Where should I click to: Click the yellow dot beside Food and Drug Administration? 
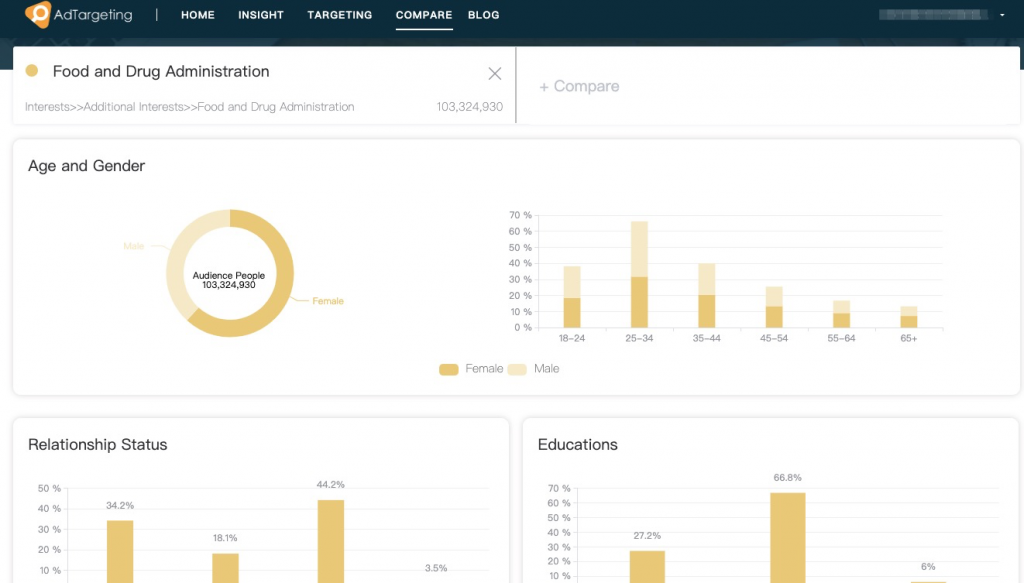31,71
